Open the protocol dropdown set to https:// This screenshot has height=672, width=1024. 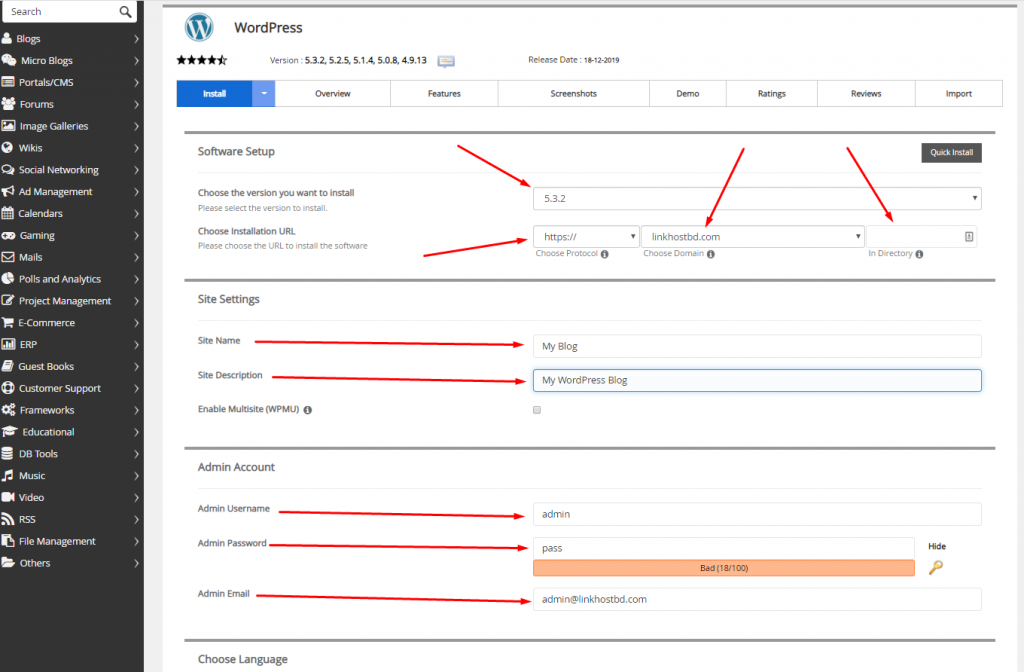[586, 236]
